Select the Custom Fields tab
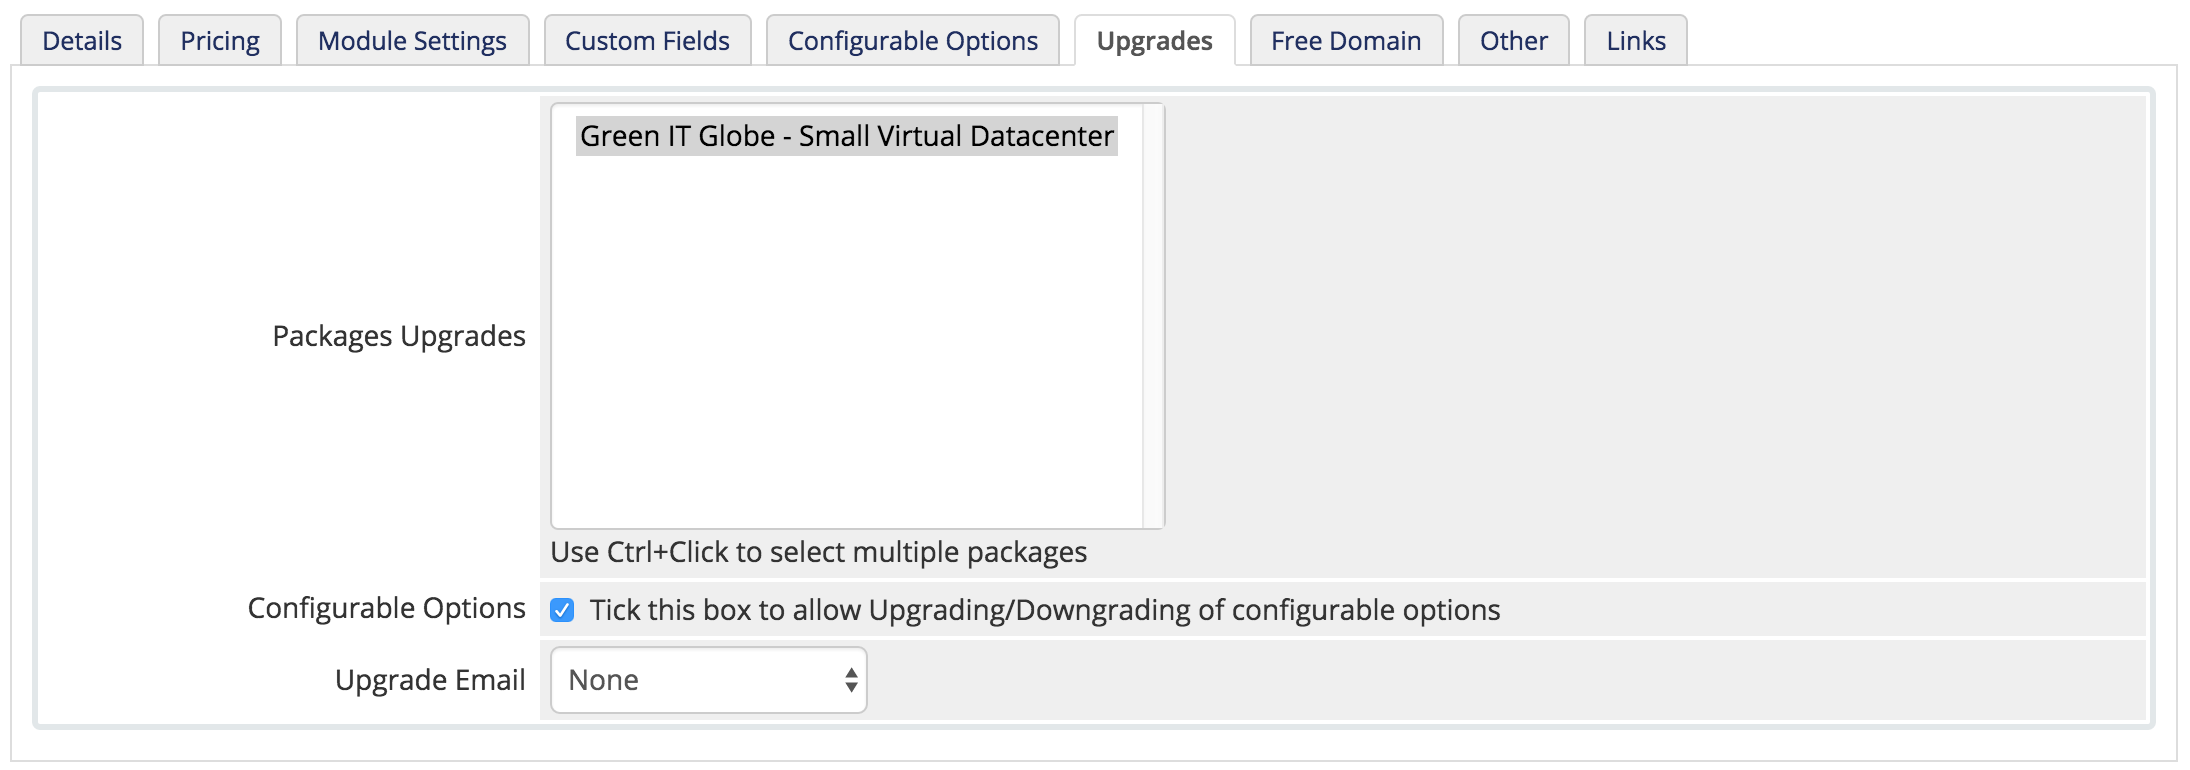2190x770 pixels. [x=647, y=41]
